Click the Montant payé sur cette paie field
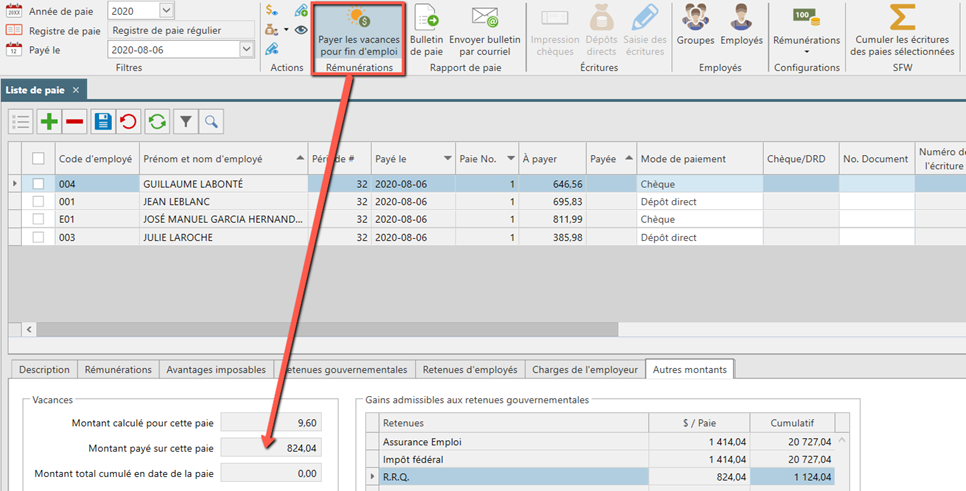This screenshot has width=966, height=491. (x=271, y=448)
